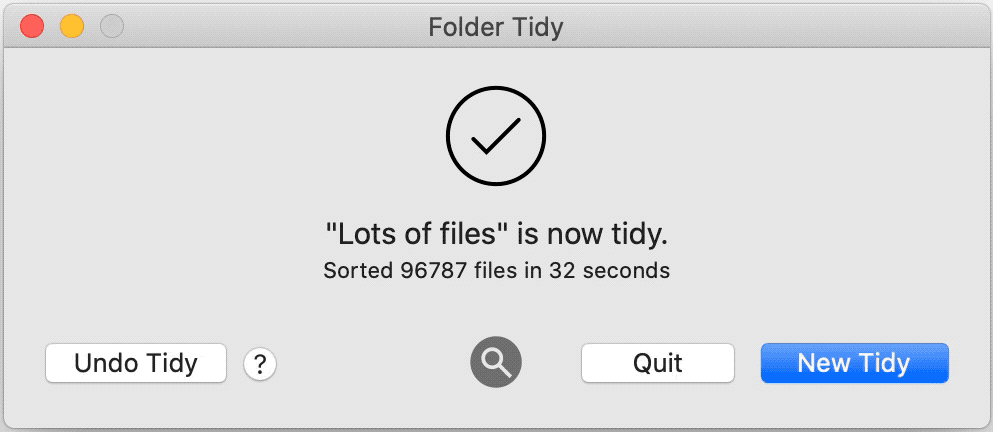993x432 pixels.
Task: Open help via the question mark button
Action: pyautogui.click(x=260, y=364)
